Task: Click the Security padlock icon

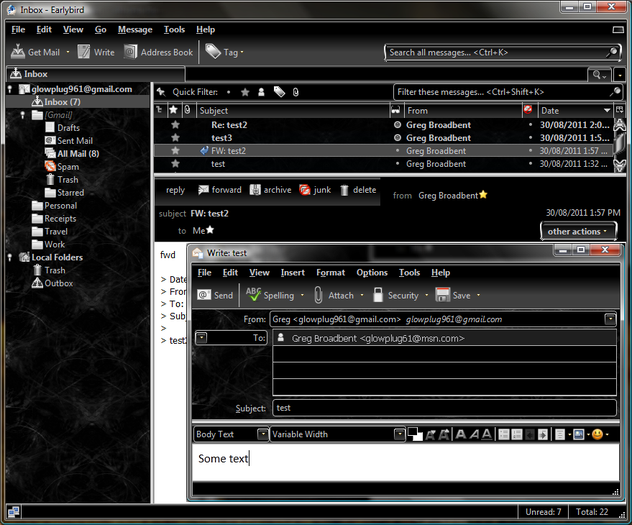Action: tap(378, 295)
